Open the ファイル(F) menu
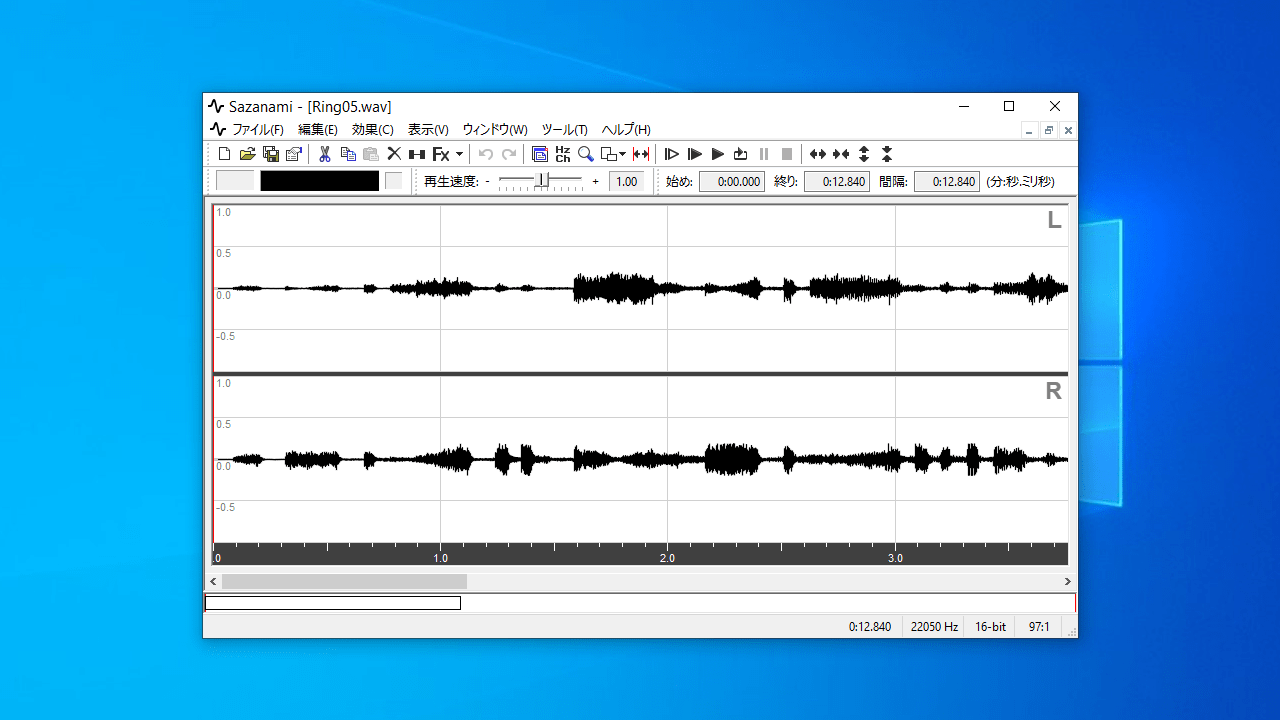The width and height of the screenshot is (1280, 720). point(258,130)
